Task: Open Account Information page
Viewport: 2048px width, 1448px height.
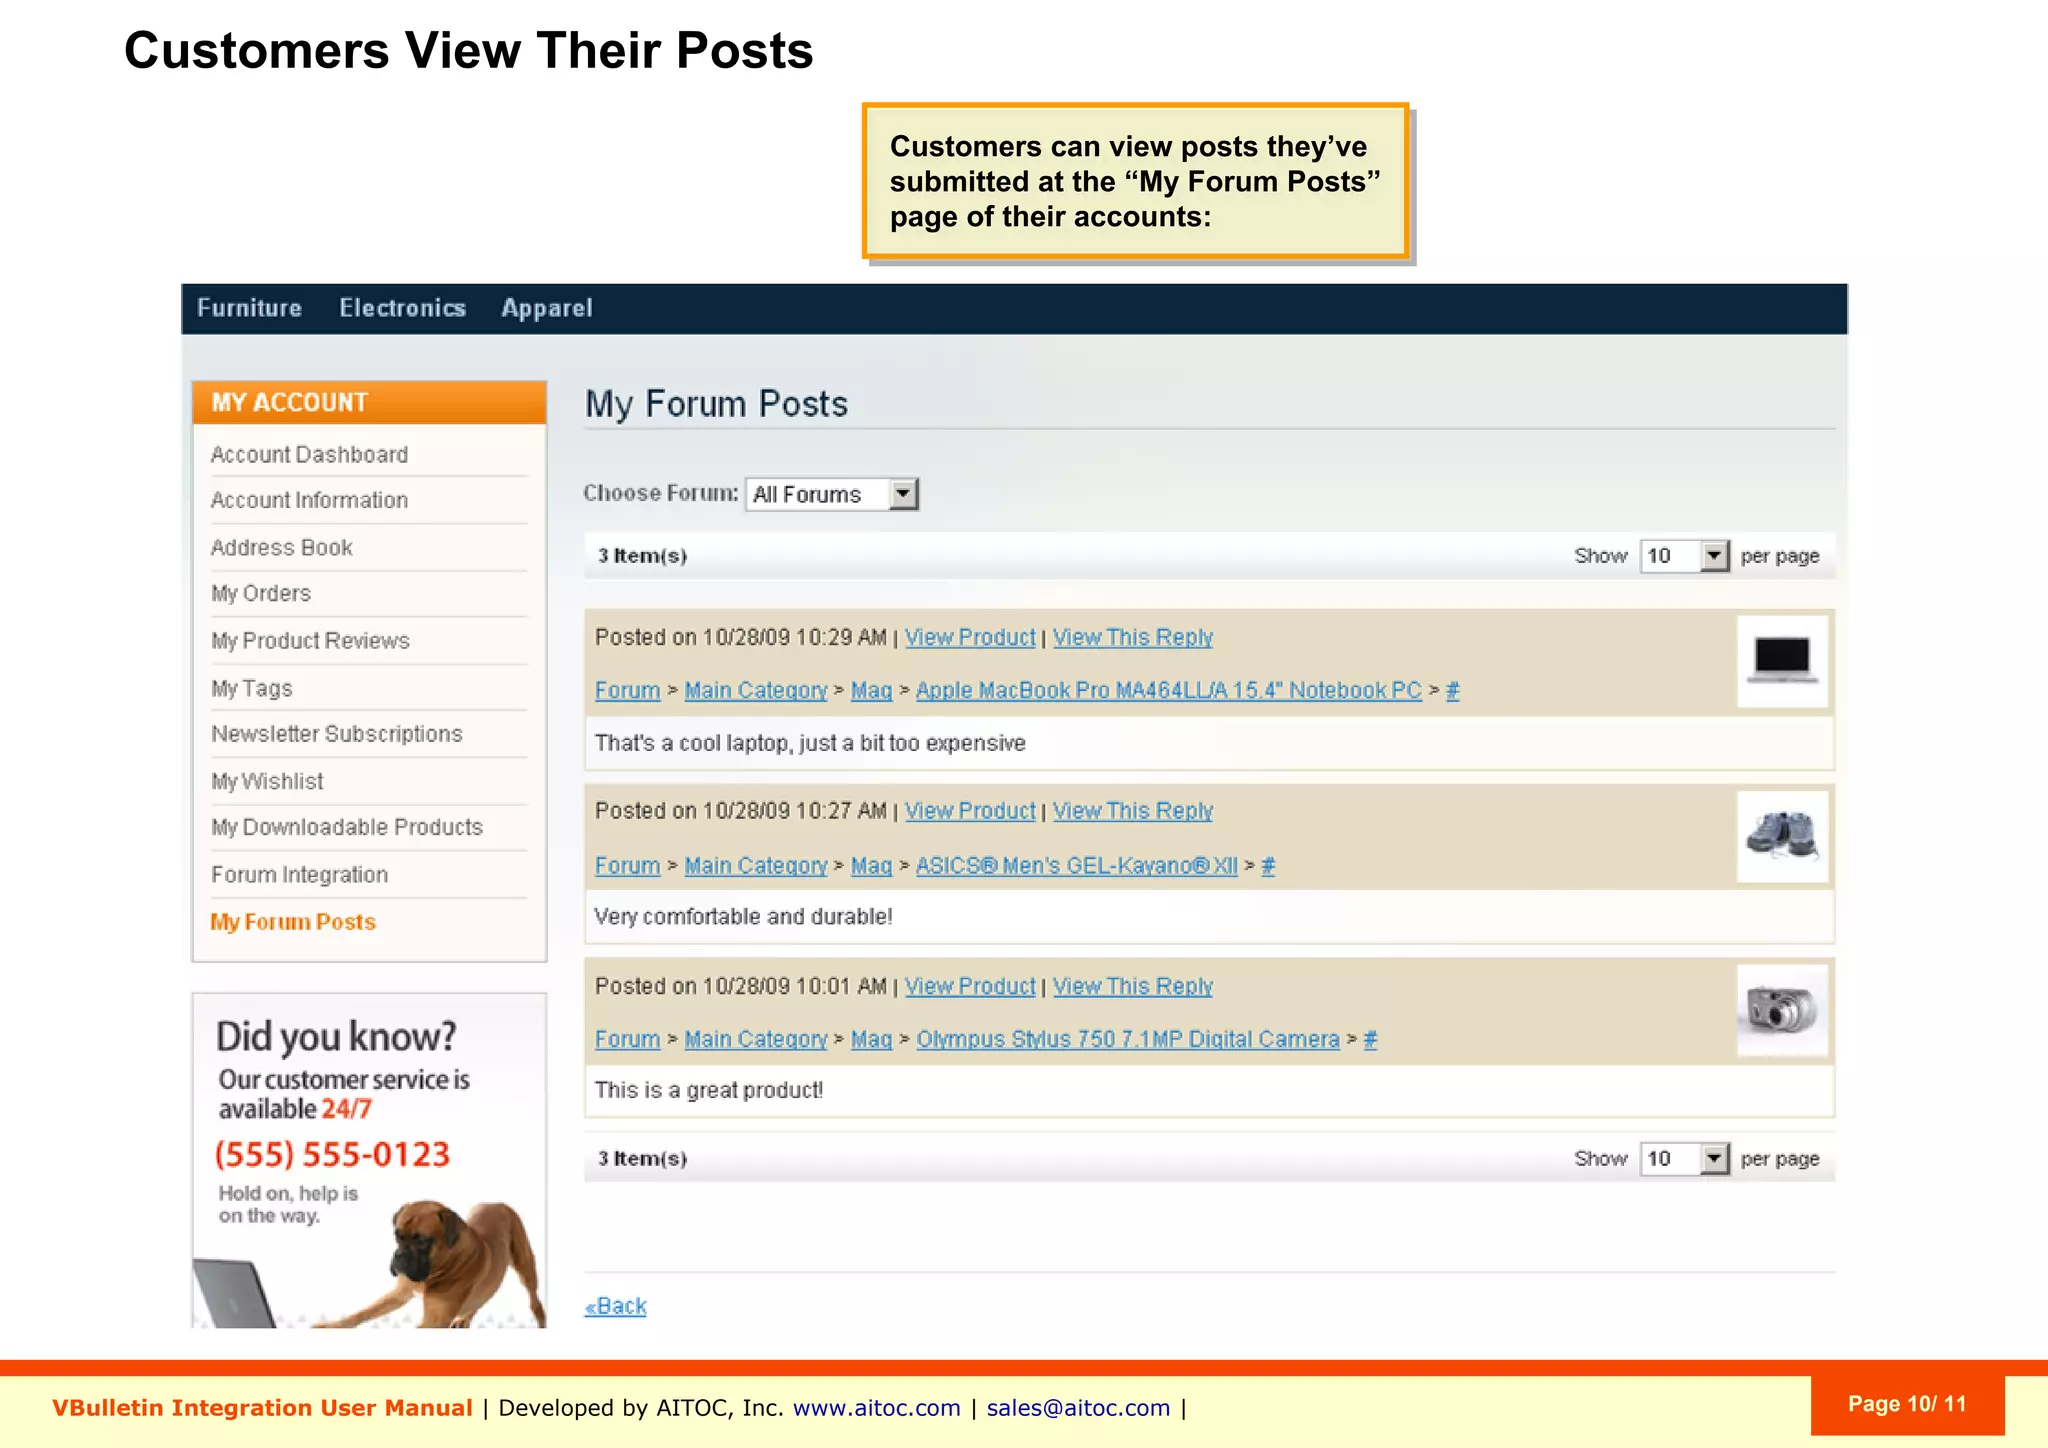Action: 309,500
